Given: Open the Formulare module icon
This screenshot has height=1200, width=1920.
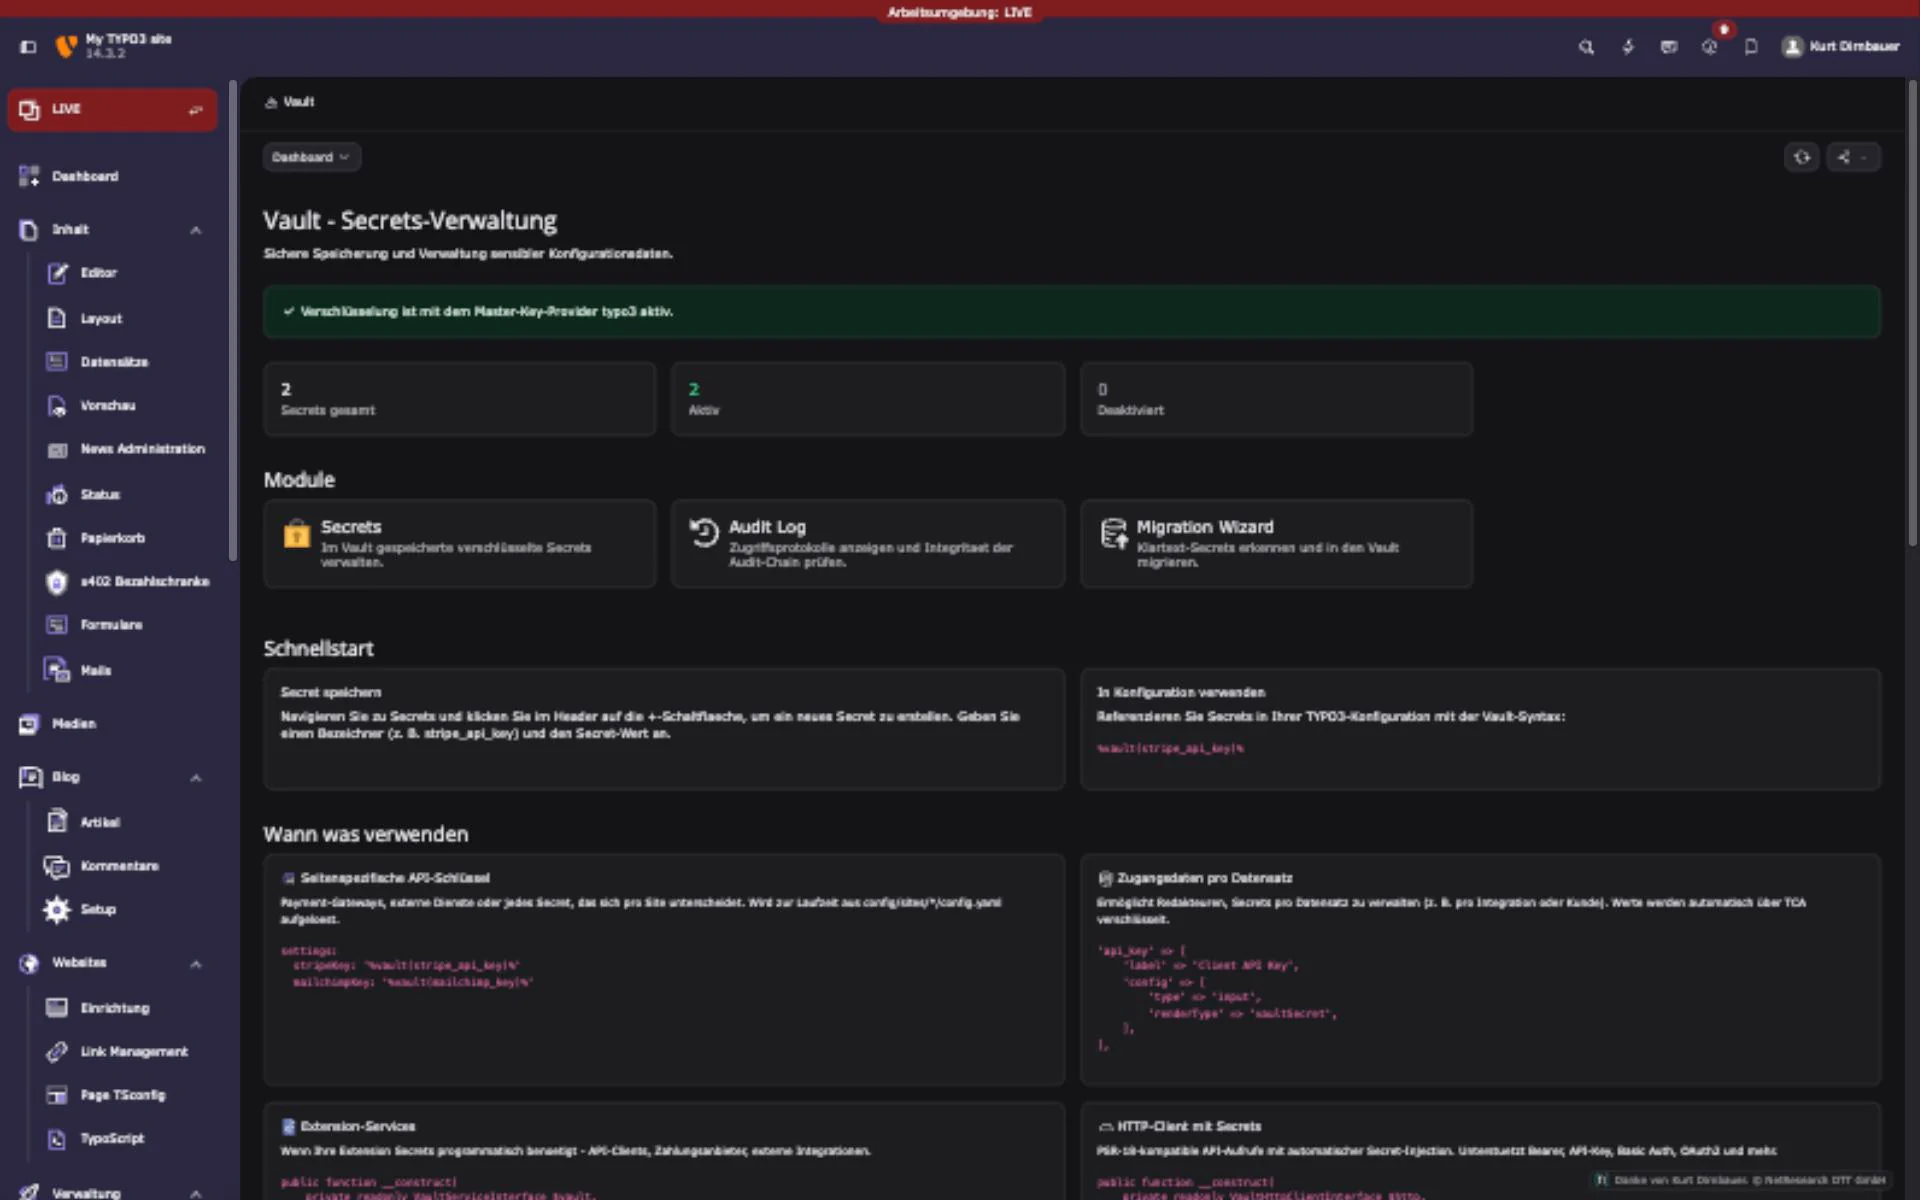Looking at the screenshot, I should click(57, 625).
